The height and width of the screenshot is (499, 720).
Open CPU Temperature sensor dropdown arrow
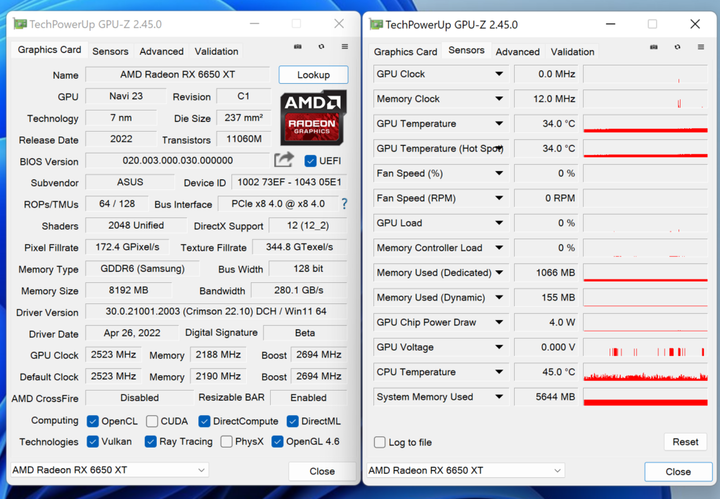499,371
